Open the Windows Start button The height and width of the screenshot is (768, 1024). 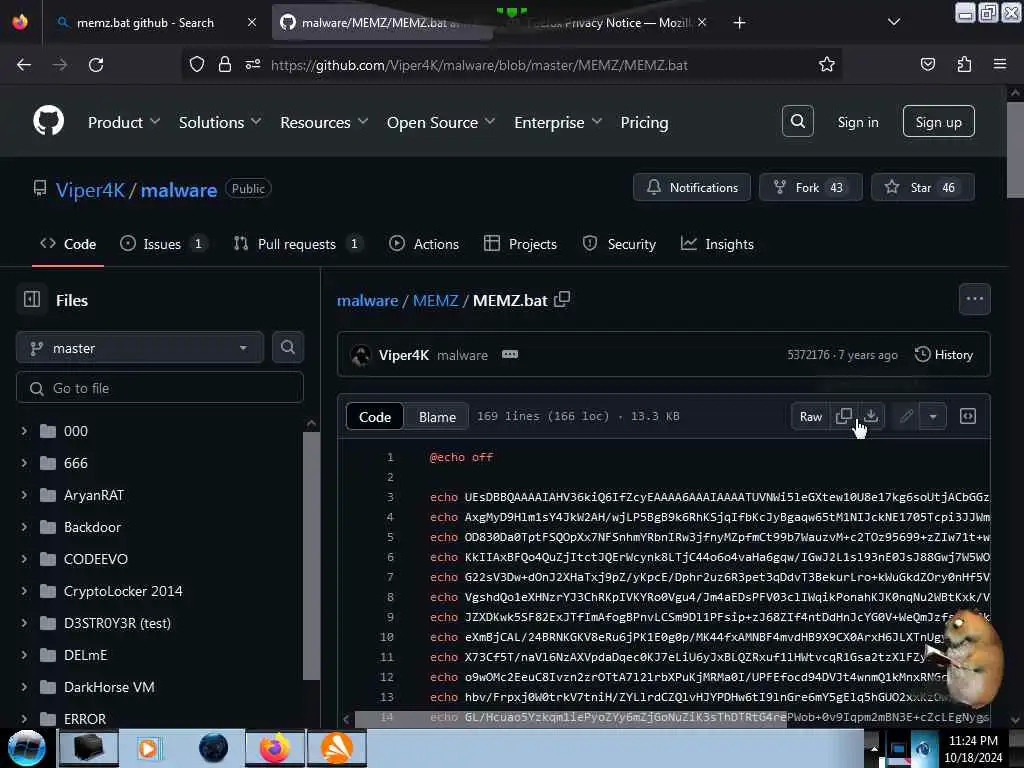click(26, 748)
